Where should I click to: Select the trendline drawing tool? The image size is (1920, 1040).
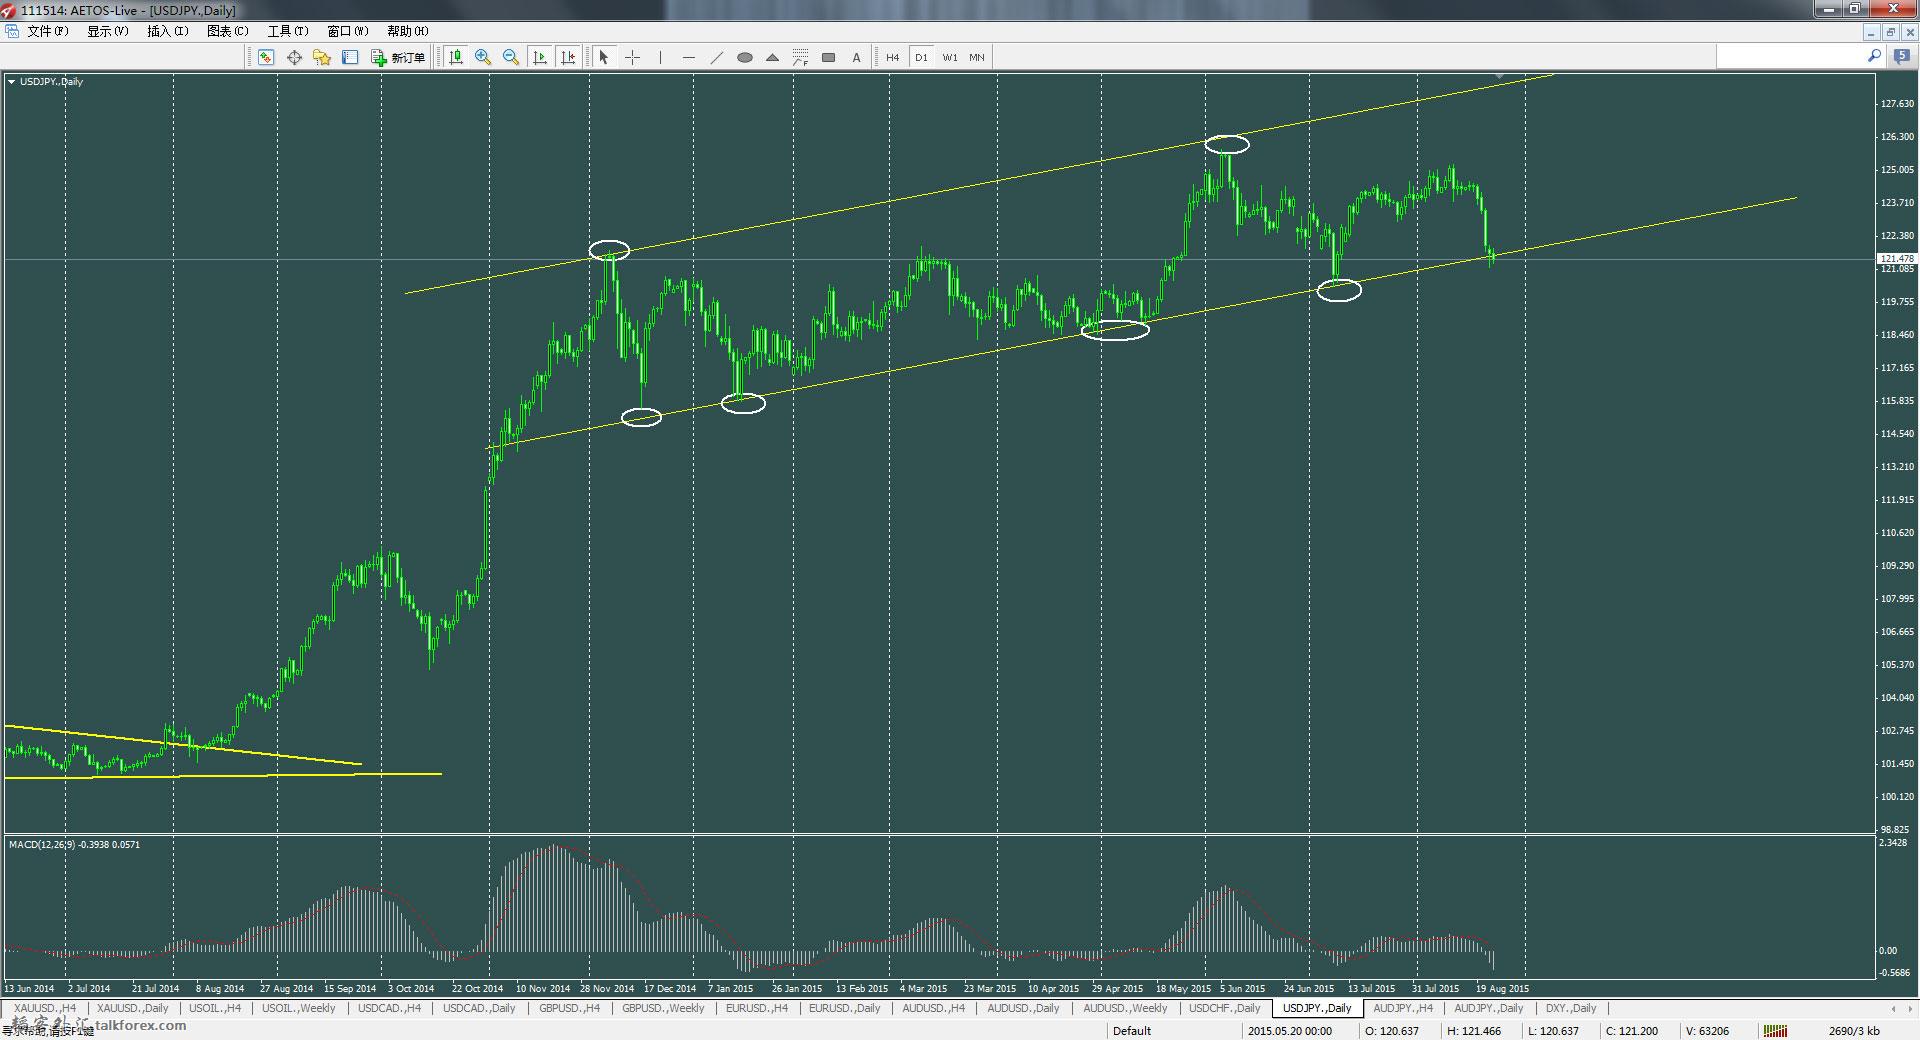[716, 57]
